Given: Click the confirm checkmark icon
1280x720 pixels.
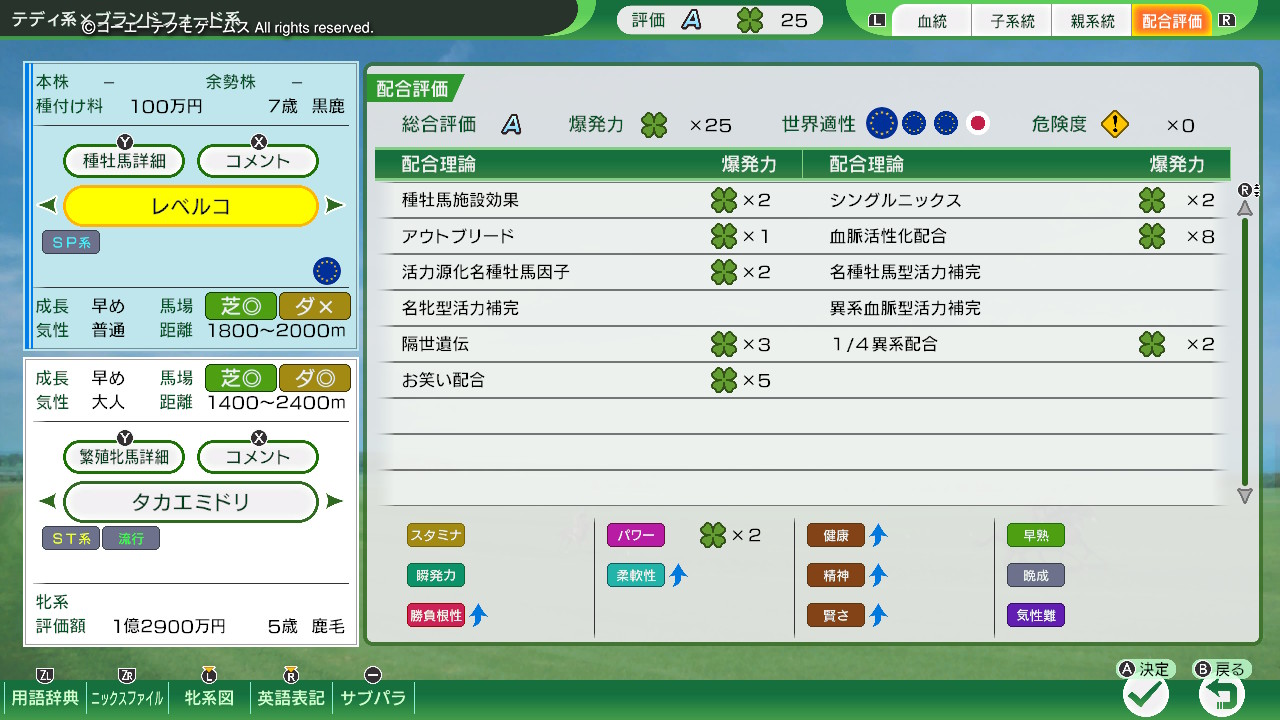Looking at the screenshot, I should pos(1146,694).
